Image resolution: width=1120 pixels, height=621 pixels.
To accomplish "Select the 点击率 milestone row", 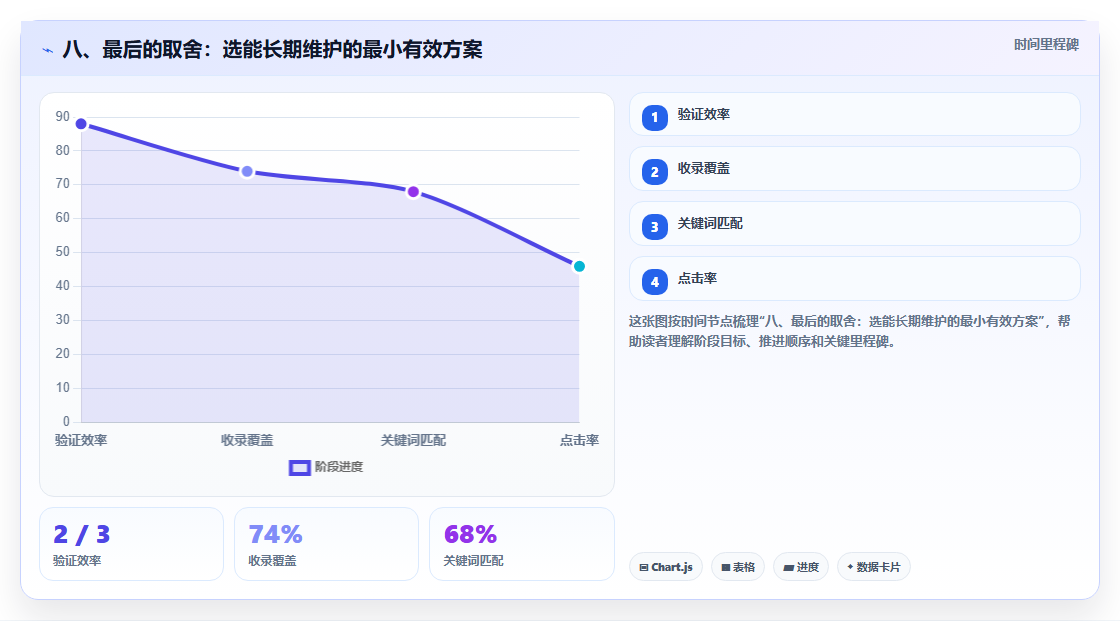I will tap(854, 279).
